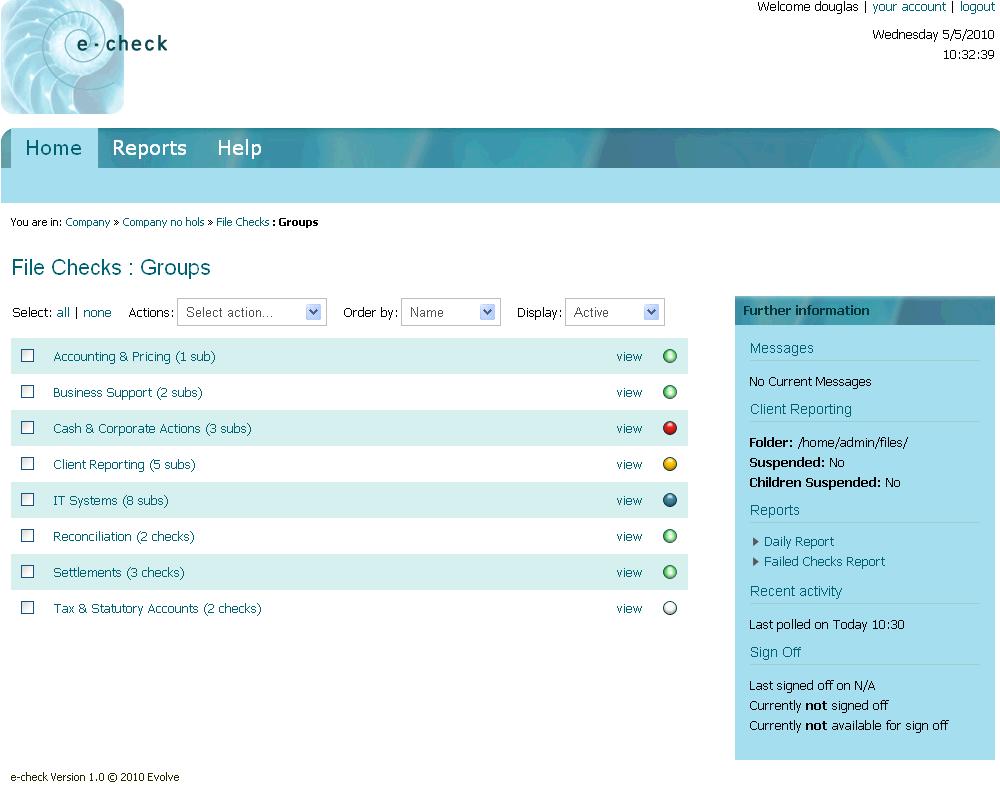Toggle the IT Systems checkbox
Viewport: 1000px width, 800px height.
point(27,500)
